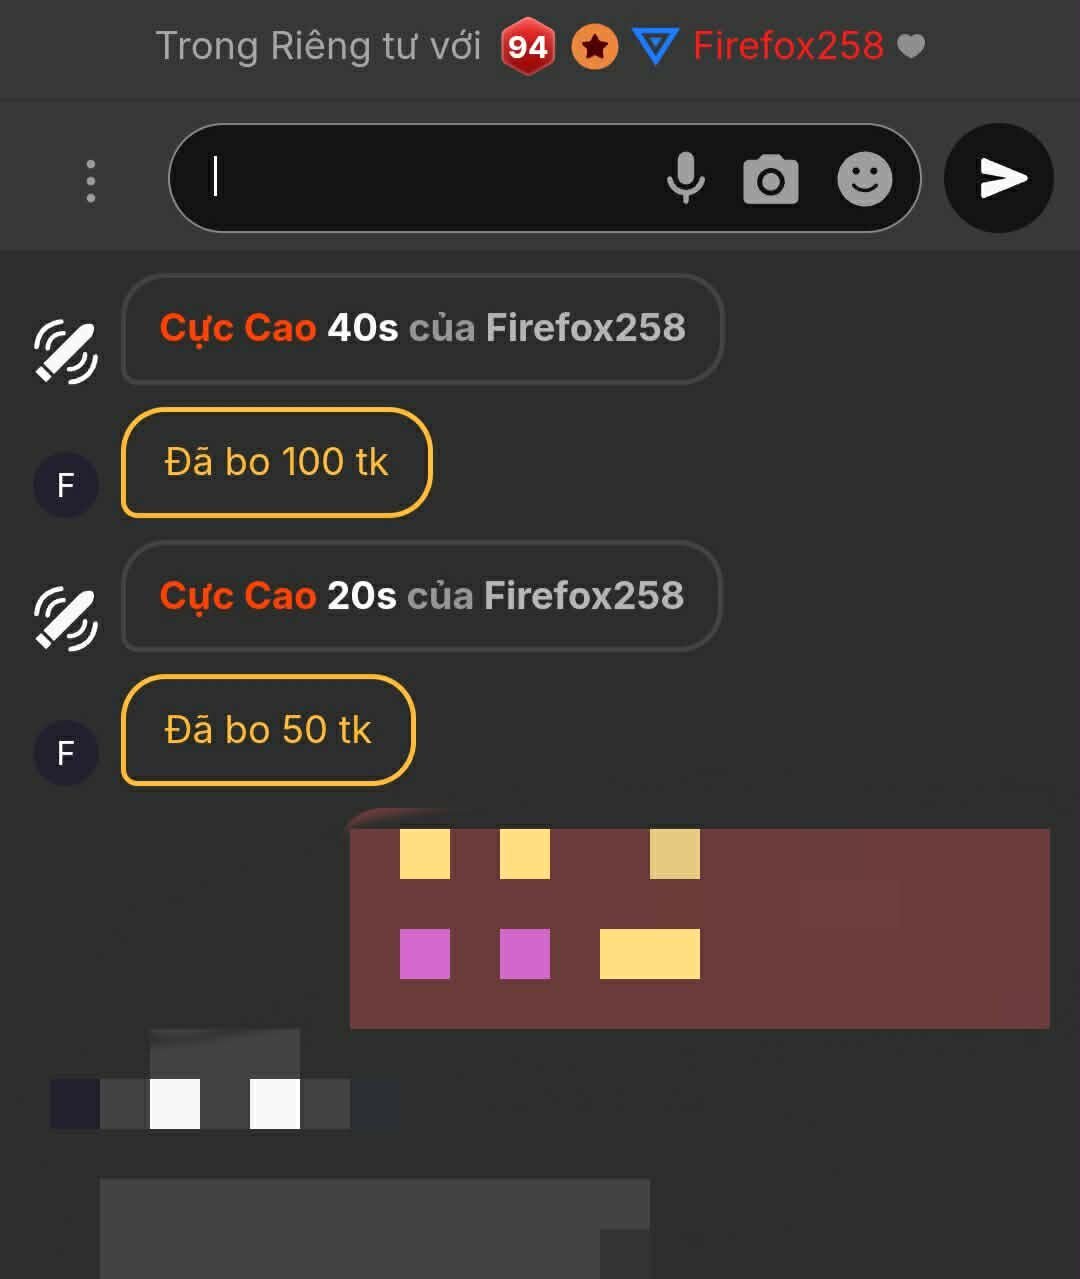Screen dimensions: 1080x1279
Task: Click vibrator toy icon beside 20s message
Action: [66, 619]
